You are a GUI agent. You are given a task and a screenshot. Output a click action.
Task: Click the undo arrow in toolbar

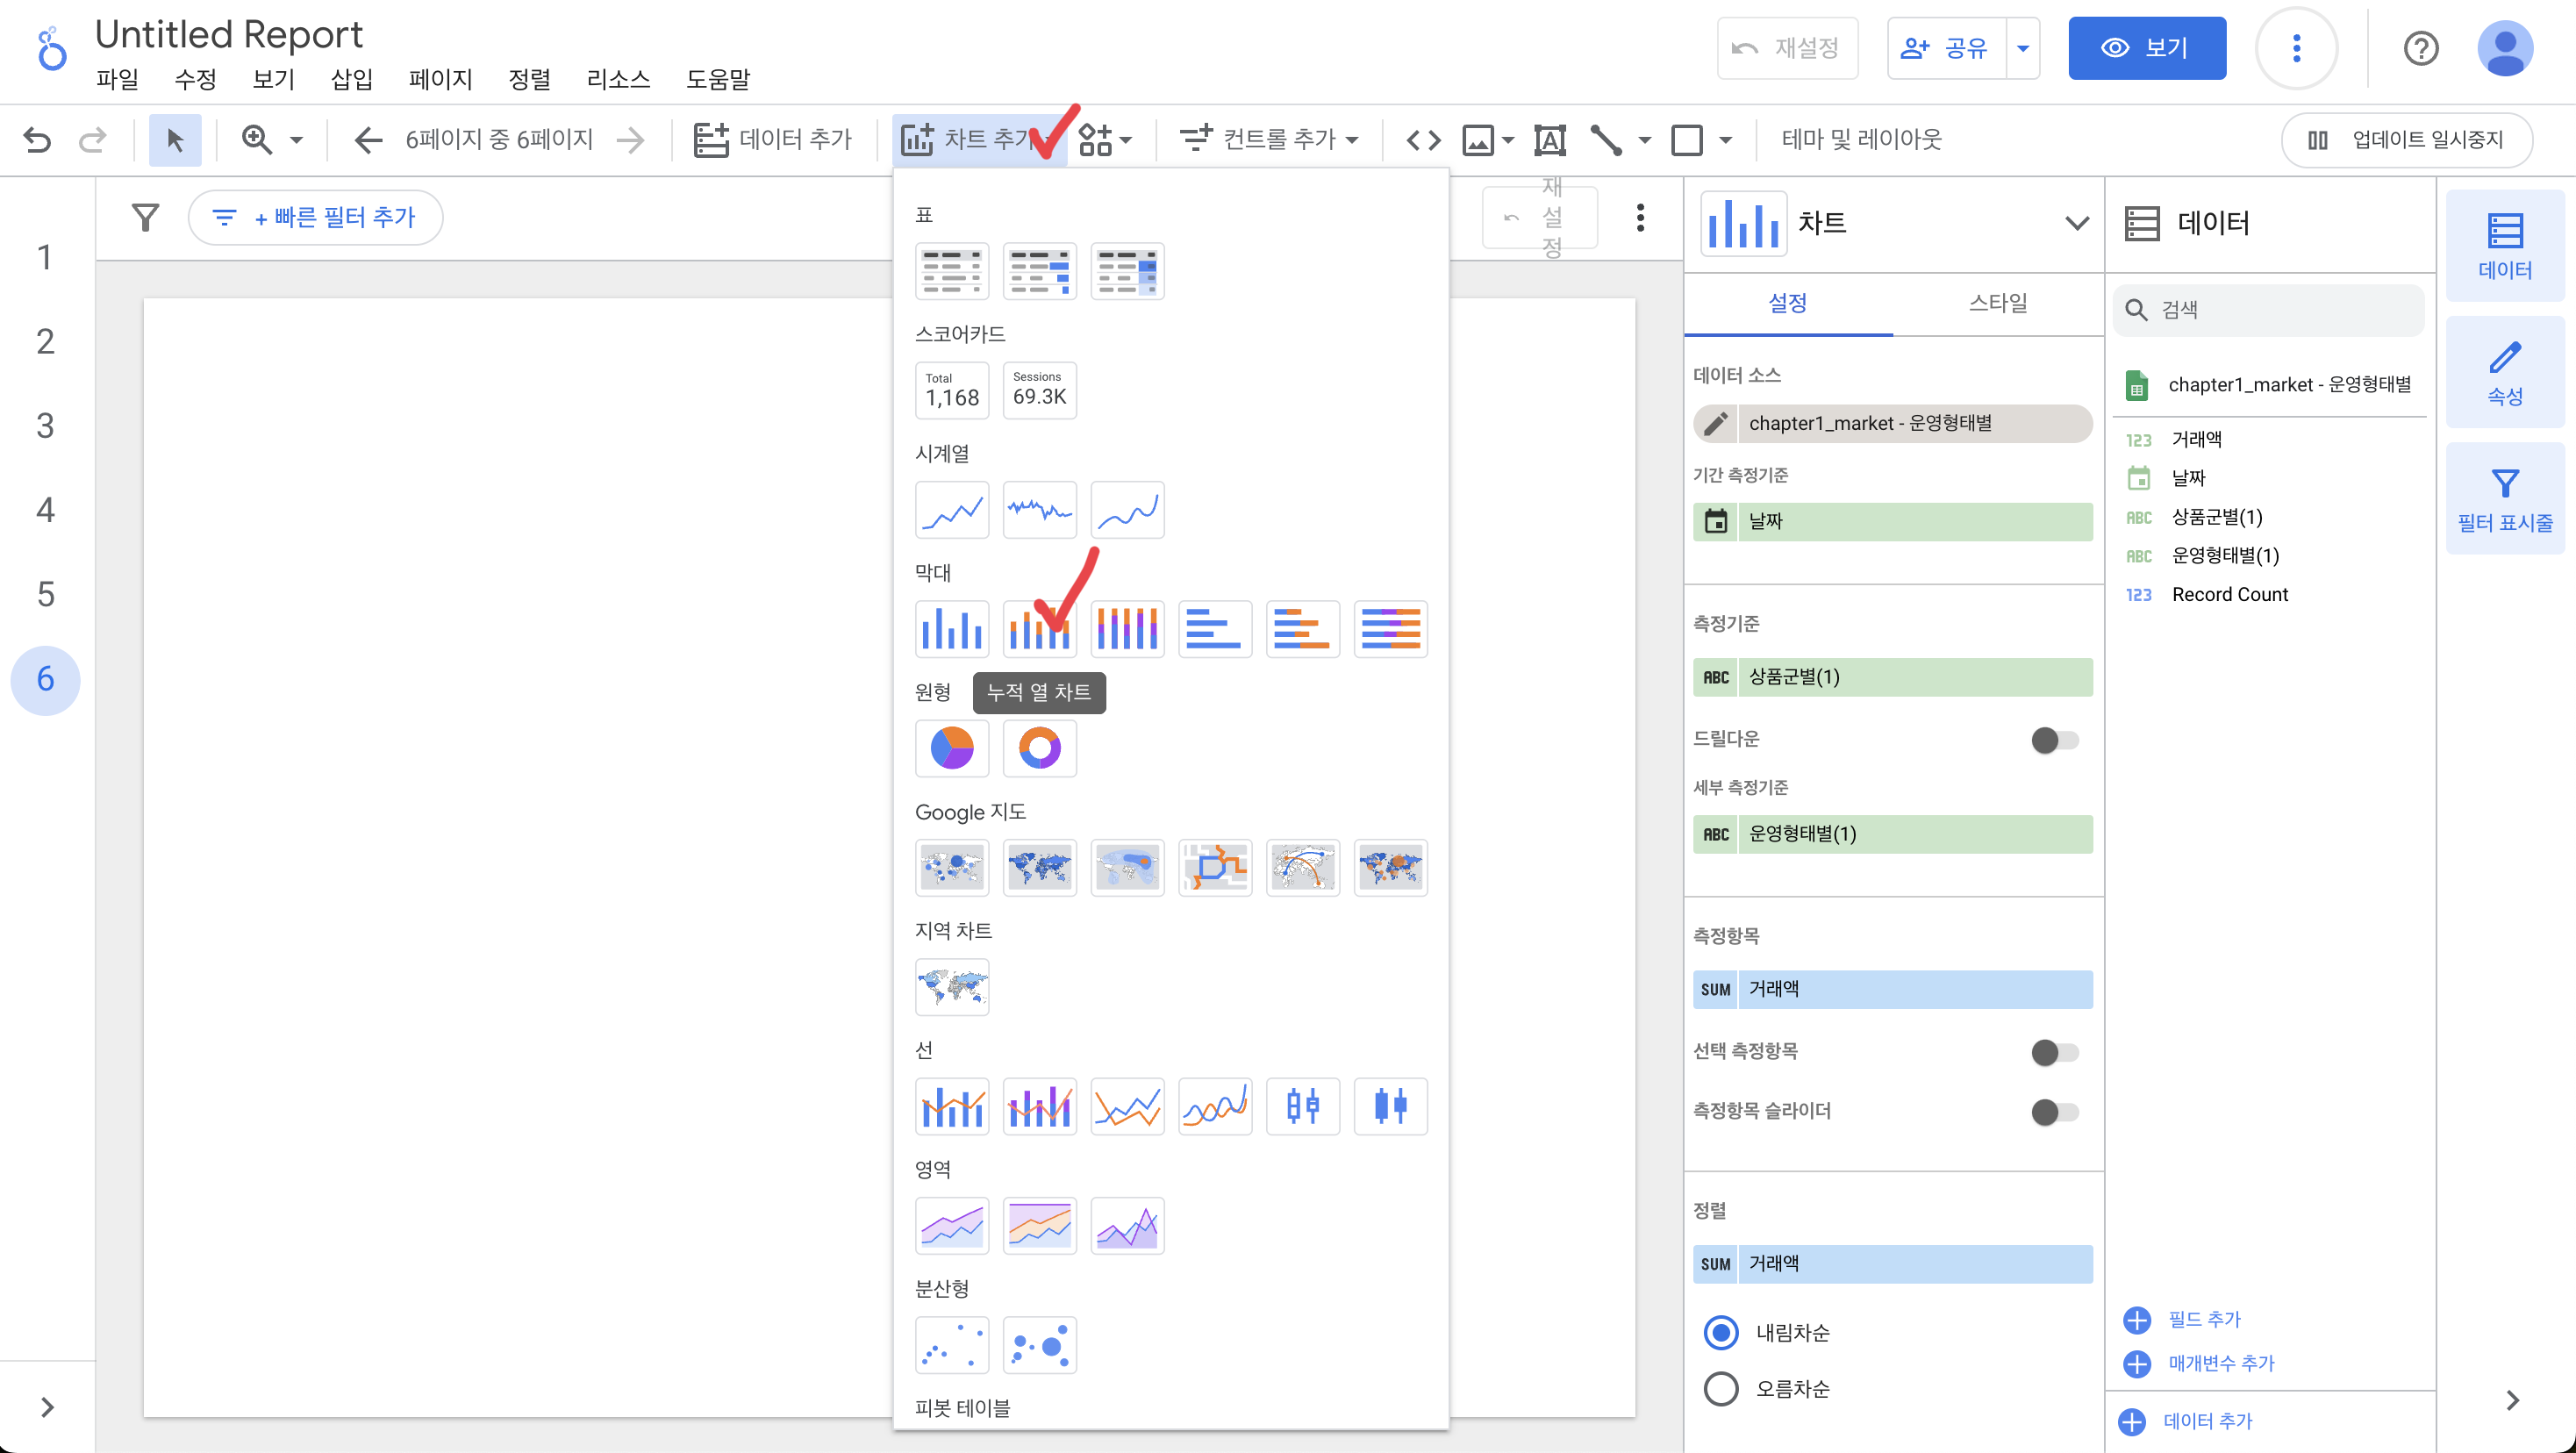pos(37,140)
